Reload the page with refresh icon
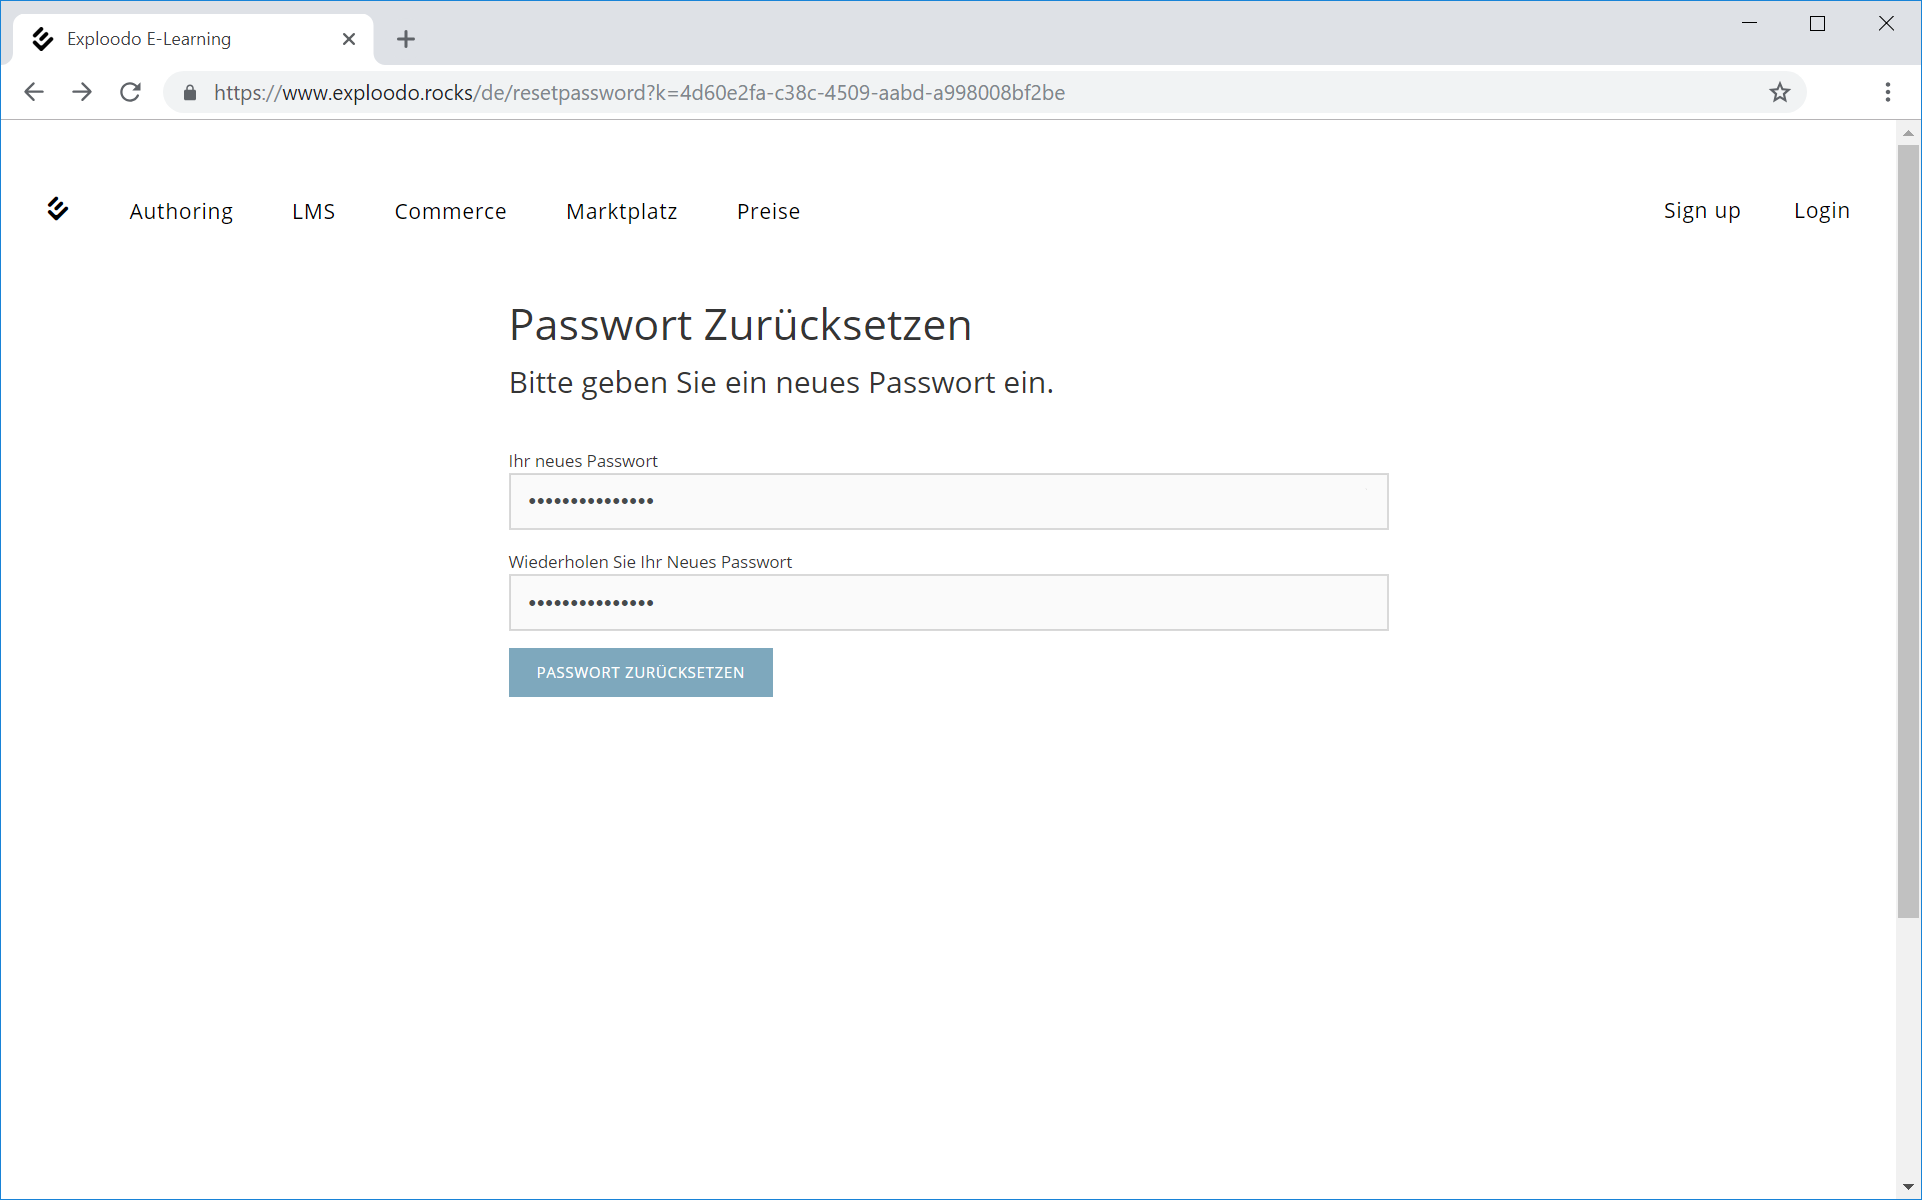Viewport: 1922px width, 1200px height. coord(130,92)
